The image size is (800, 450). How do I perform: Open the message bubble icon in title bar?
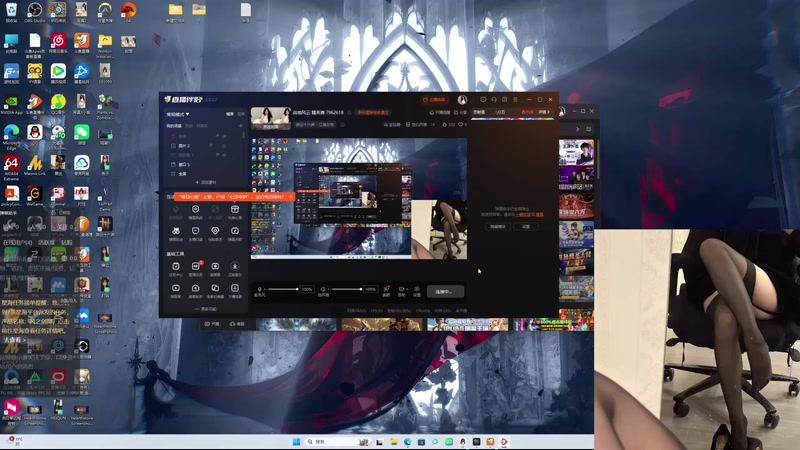click(x=483, y=99)
